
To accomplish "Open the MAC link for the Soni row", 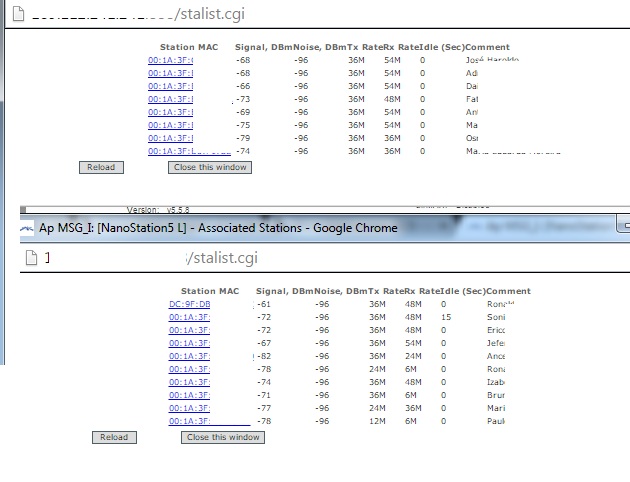I will coord(190,317).
